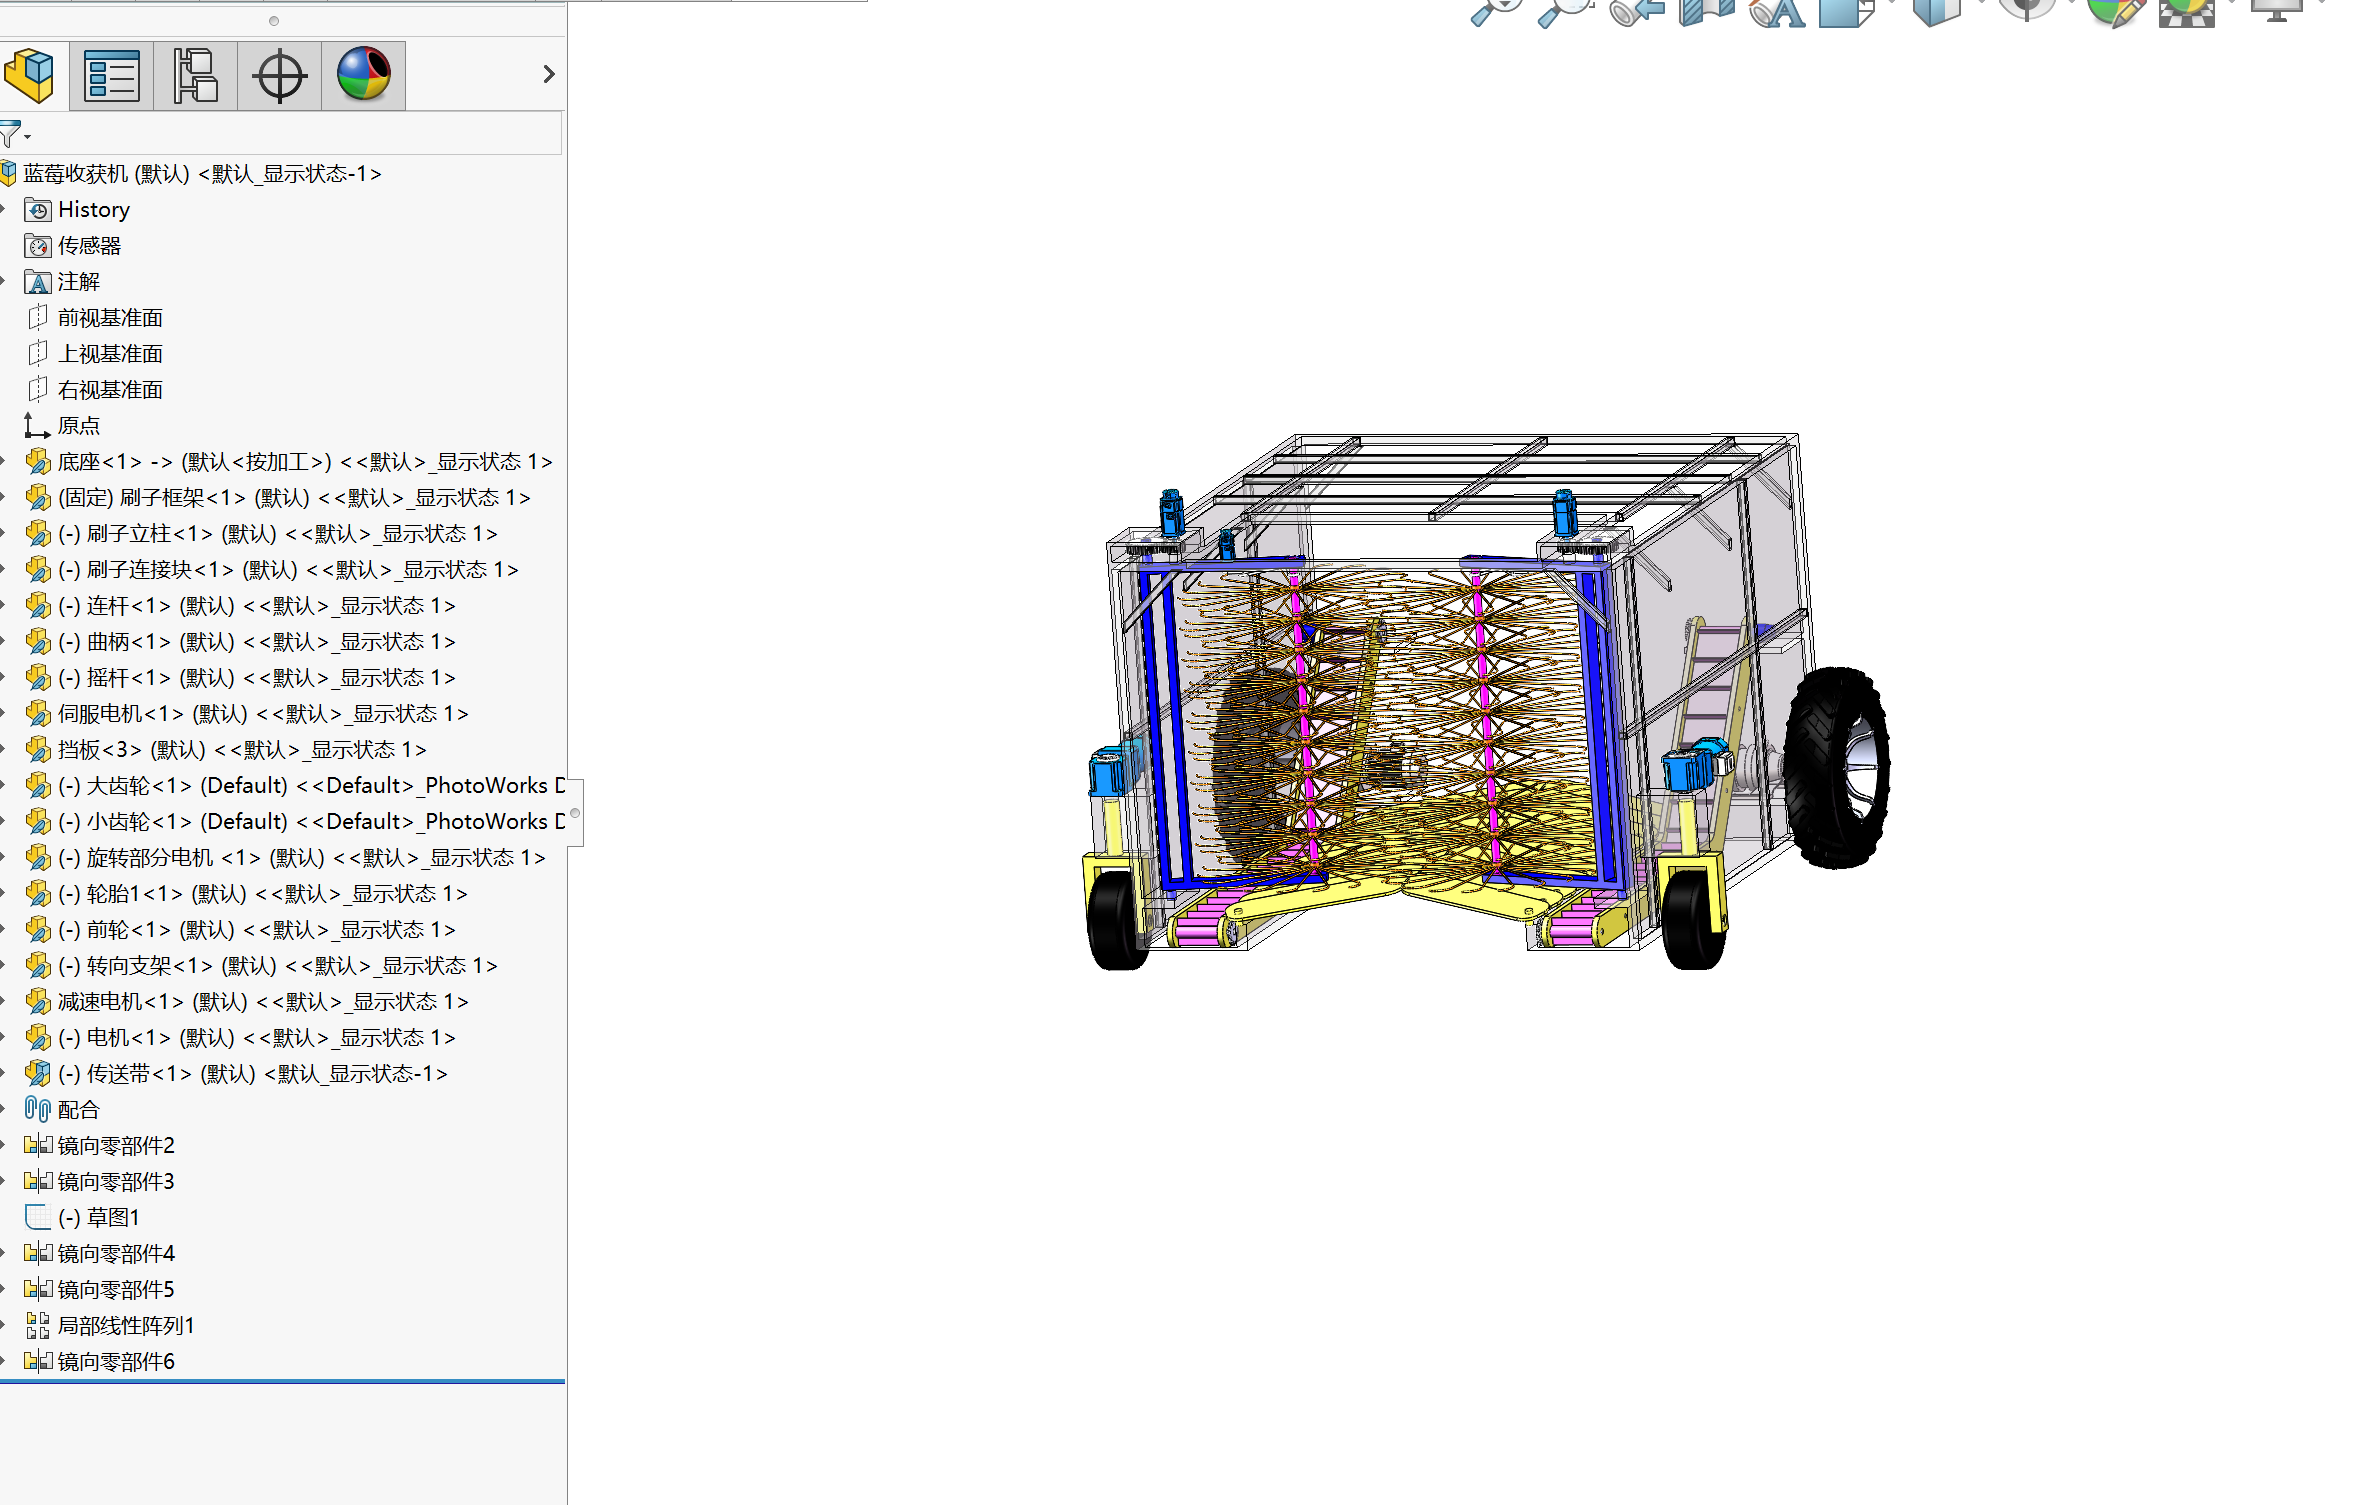This screenshot has width=2356, height=1505.
Task: Expand more manager tabs with chevron arrow
Action: 548,74
